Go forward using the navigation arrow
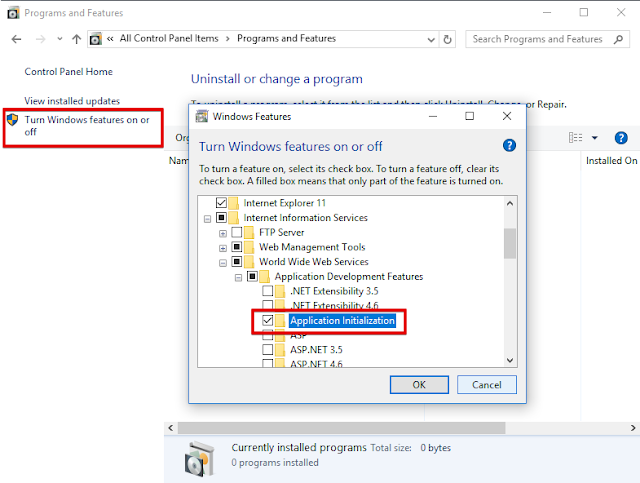This screenshot has height=483, width=640. 40,39
